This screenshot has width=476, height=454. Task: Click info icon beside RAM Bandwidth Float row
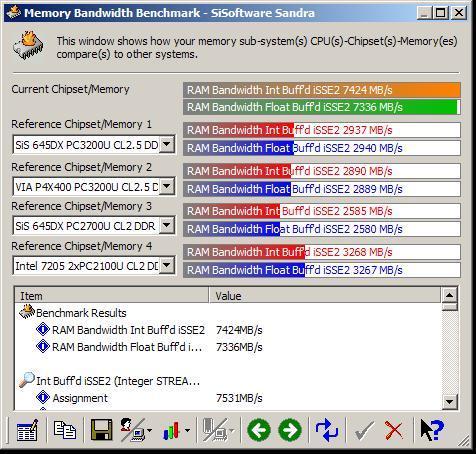pyautogui.click(x=43, y=346)
